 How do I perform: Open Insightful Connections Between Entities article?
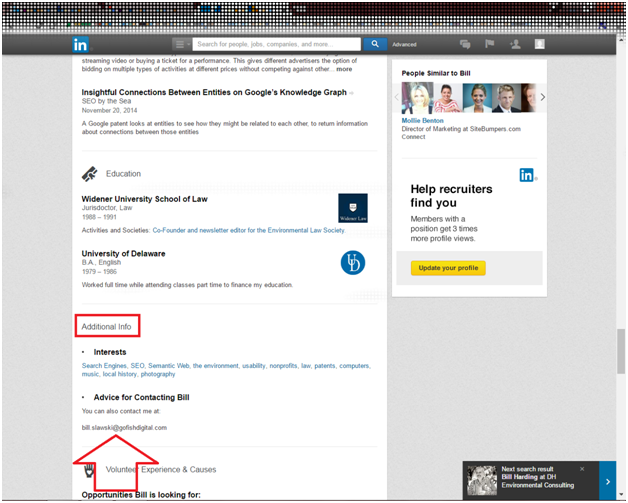tap(214, 92)
